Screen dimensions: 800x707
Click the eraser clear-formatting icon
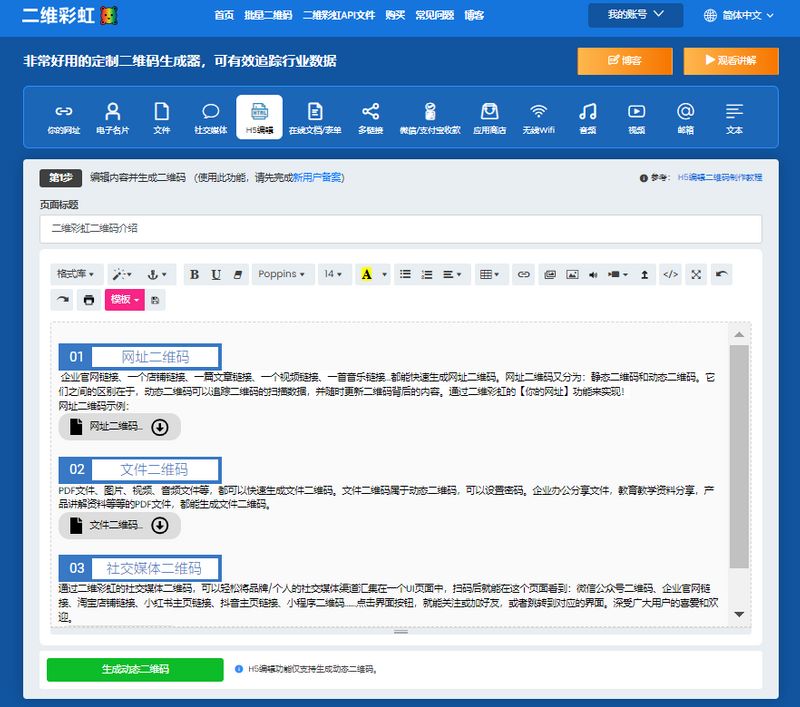tap(238, 274)
